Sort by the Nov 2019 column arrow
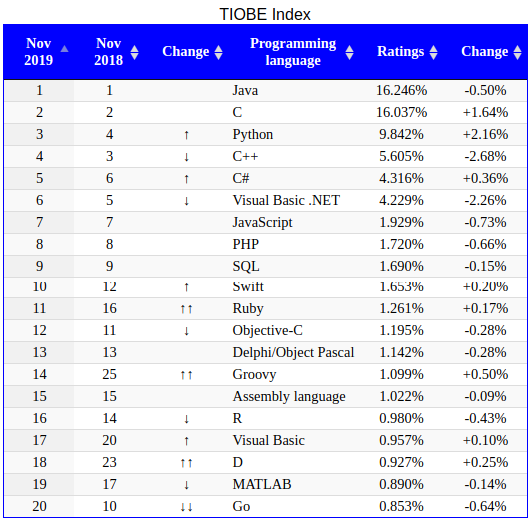 coord(64,49)
